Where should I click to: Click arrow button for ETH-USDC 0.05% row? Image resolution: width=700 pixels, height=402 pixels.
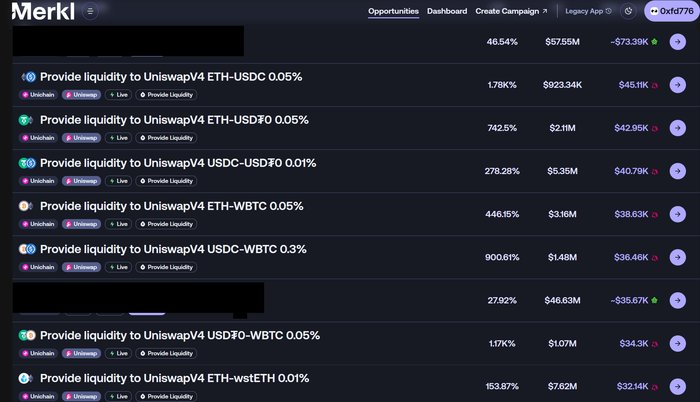[677, 85]
